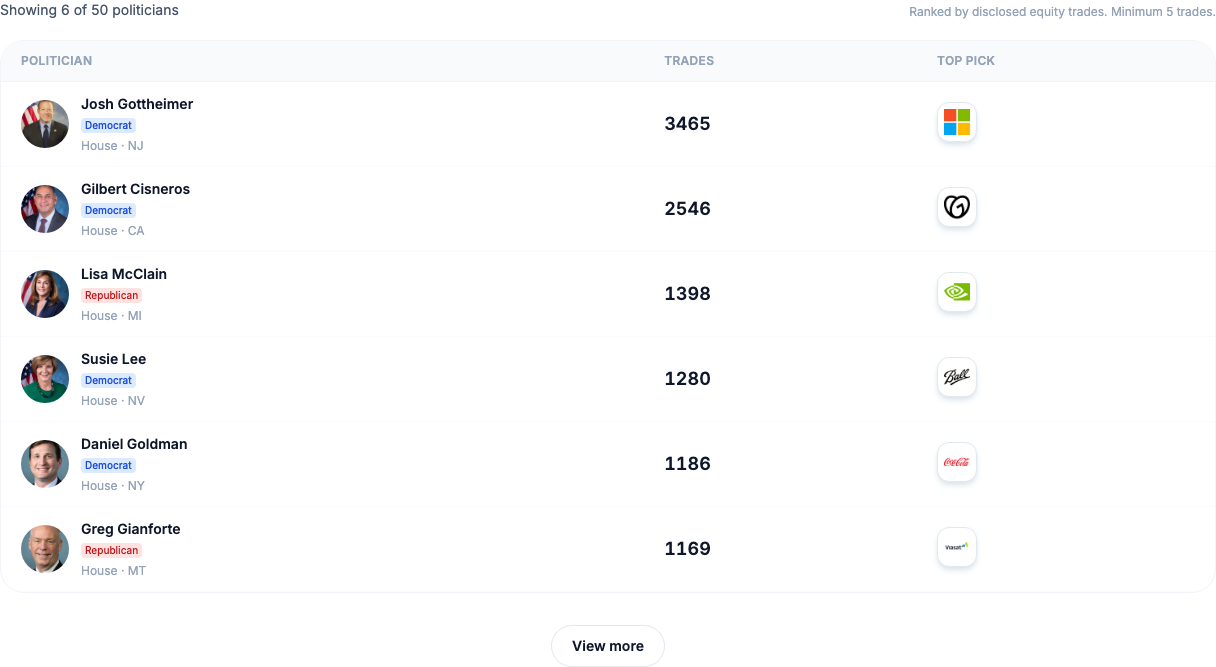Open Susie Lee's profile picture
The height and width of the screenshot is (667, 1216).
(45, 379)
